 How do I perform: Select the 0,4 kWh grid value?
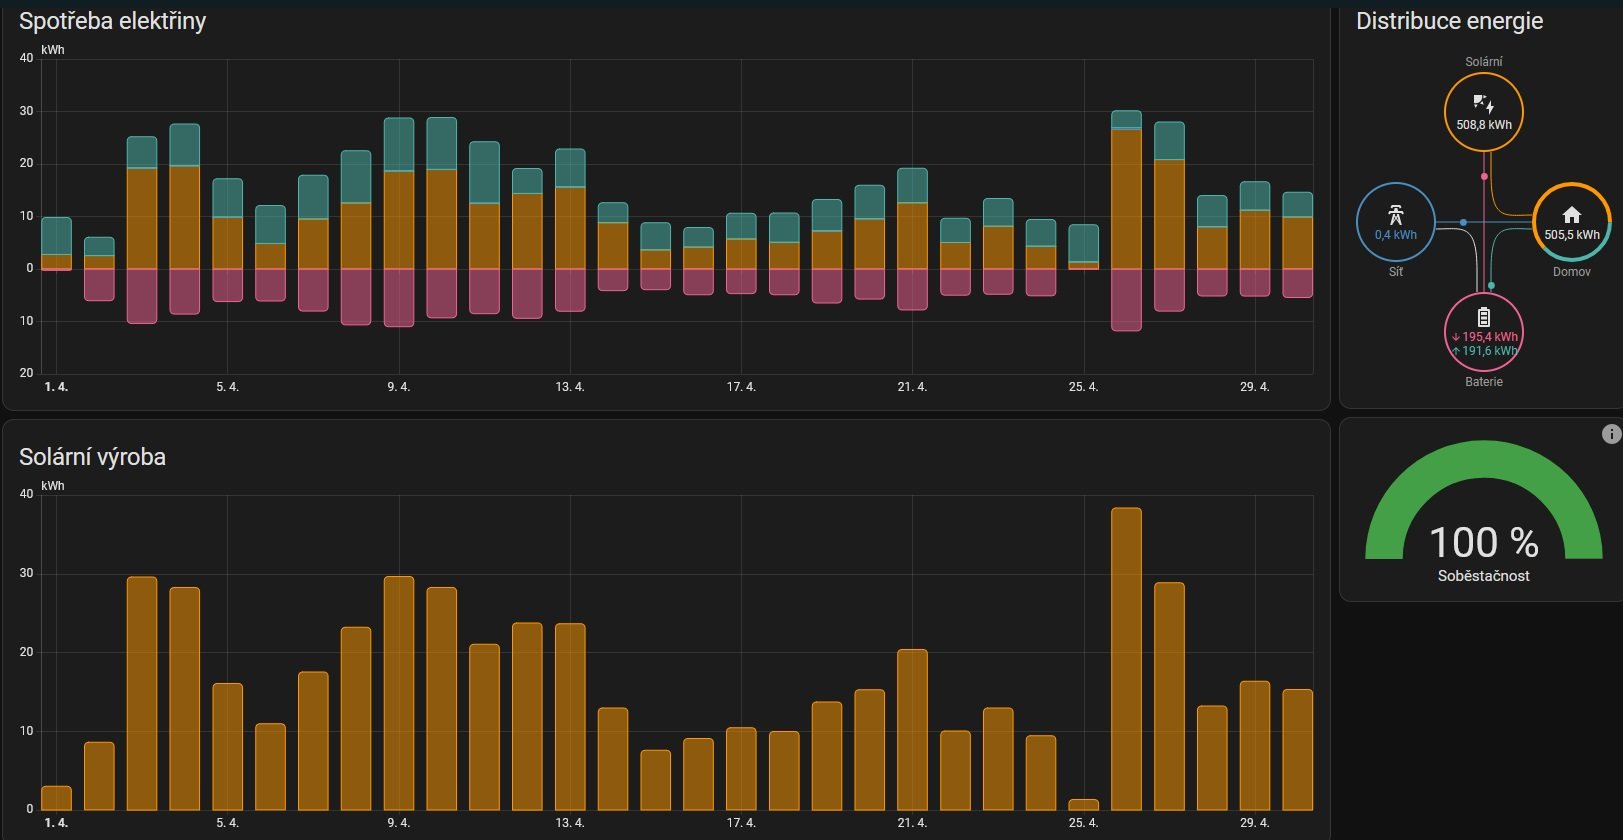[1395, 235]
